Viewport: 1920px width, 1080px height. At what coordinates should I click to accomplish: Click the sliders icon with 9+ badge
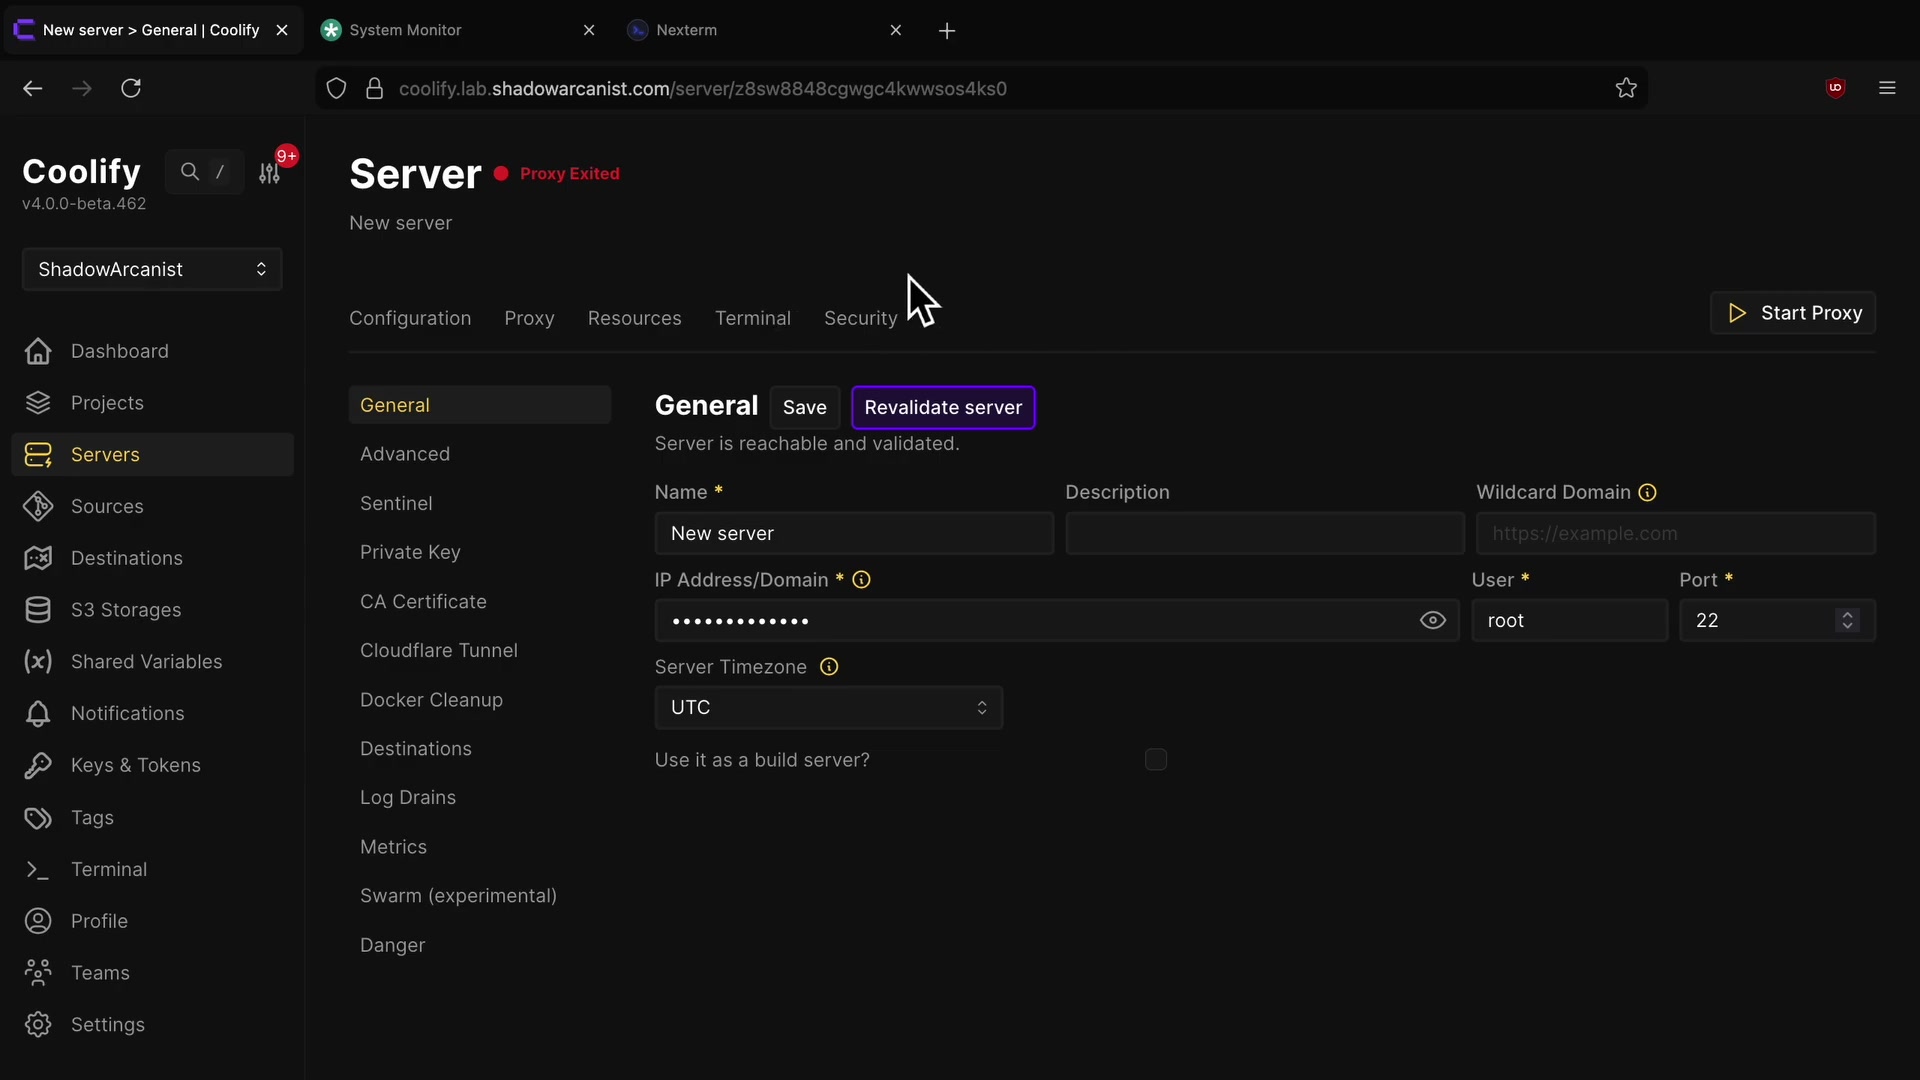(270, 172)
